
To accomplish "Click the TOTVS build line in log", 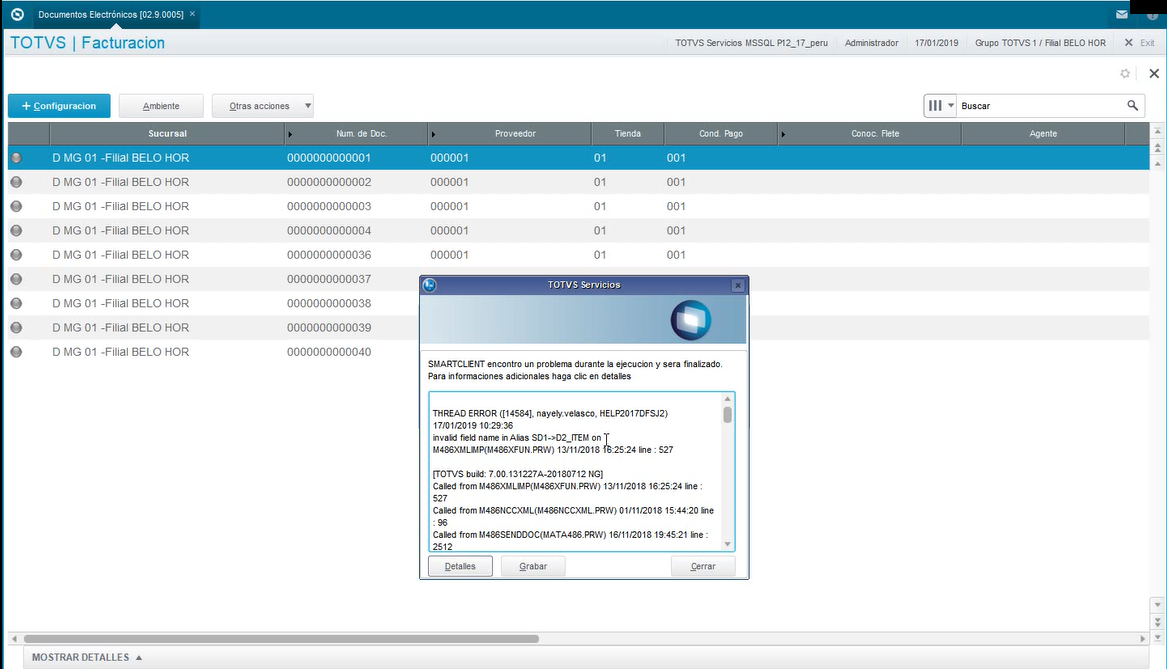I will point(517,474).
